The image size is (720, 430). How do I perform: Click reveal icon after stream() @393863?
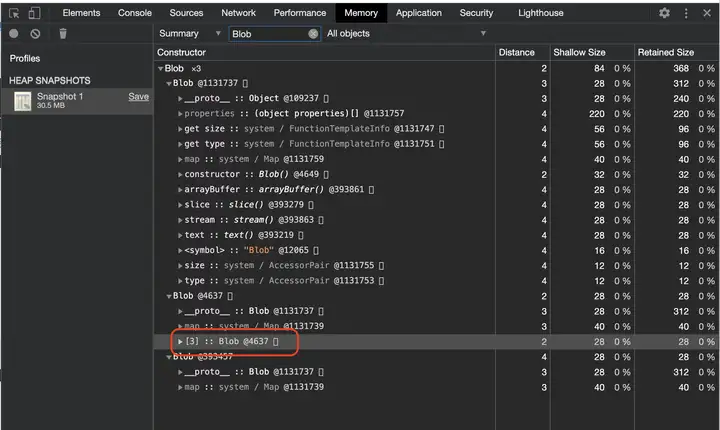[321, 220]
